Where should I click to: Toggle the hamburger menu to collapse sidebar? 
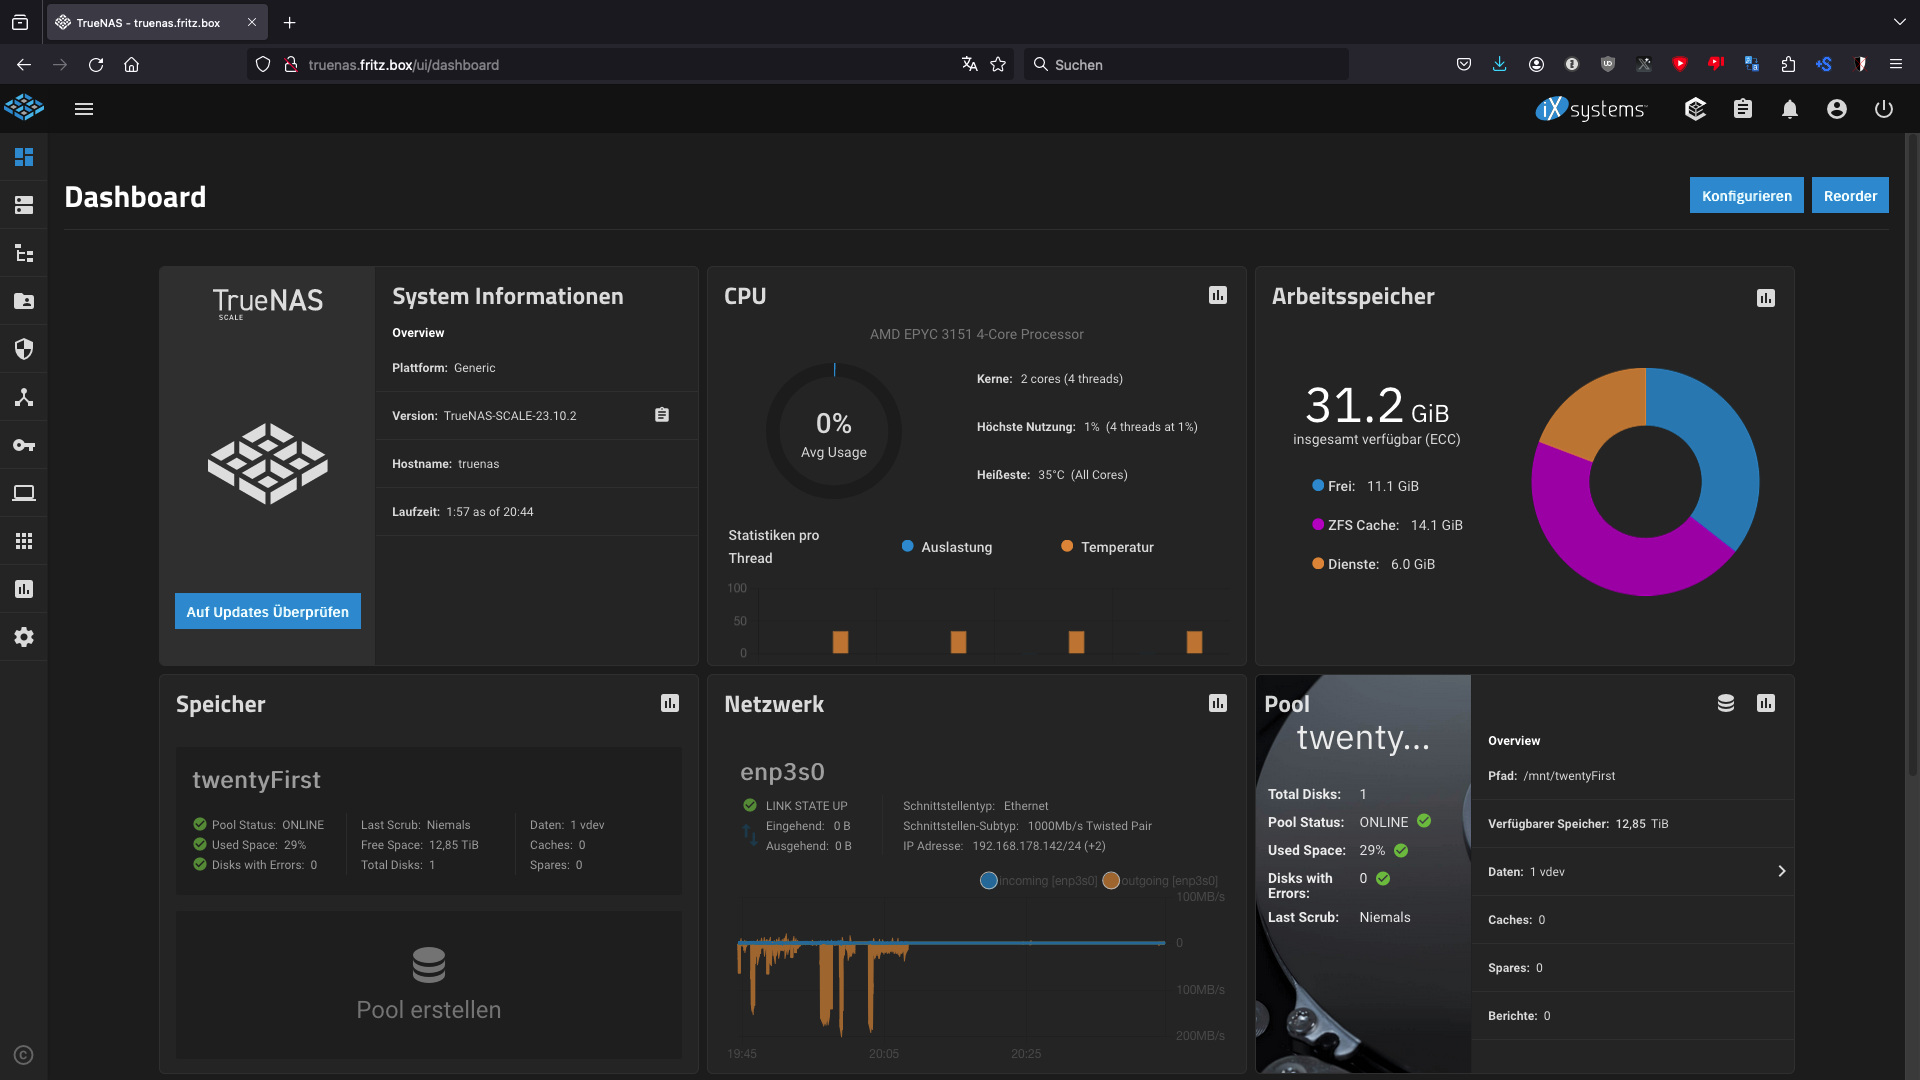click(x=84, y=109)
